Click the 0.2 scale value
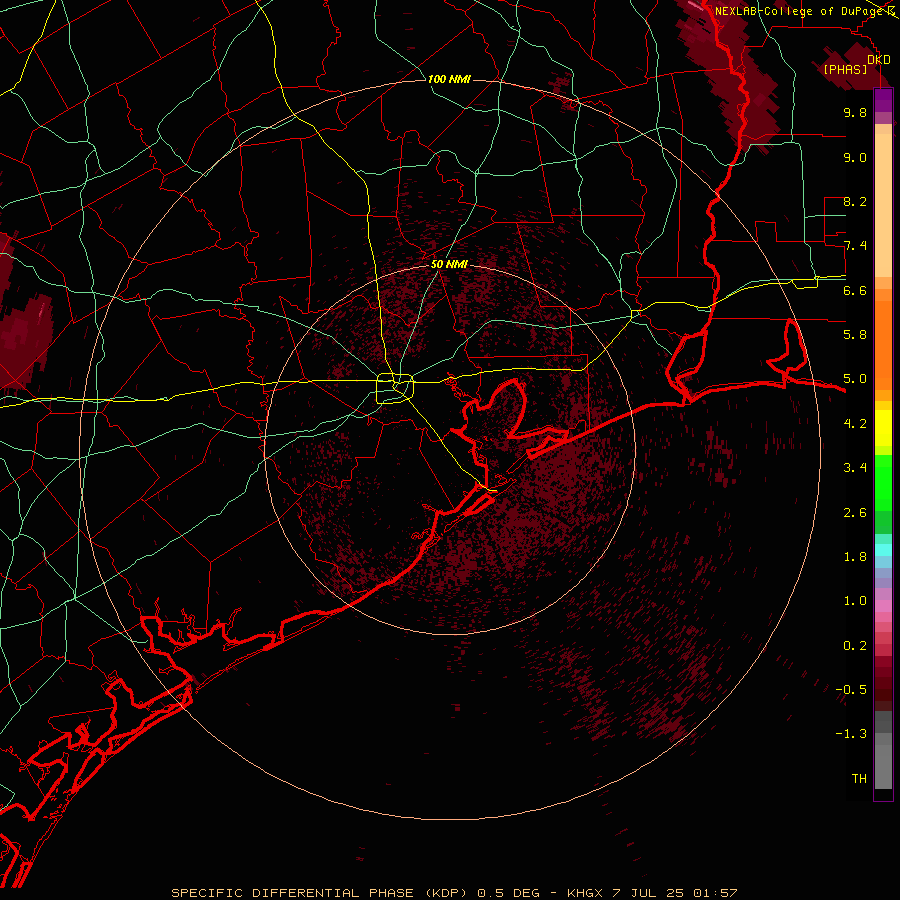This screenshot has height=900, width=900. [855, 646]
